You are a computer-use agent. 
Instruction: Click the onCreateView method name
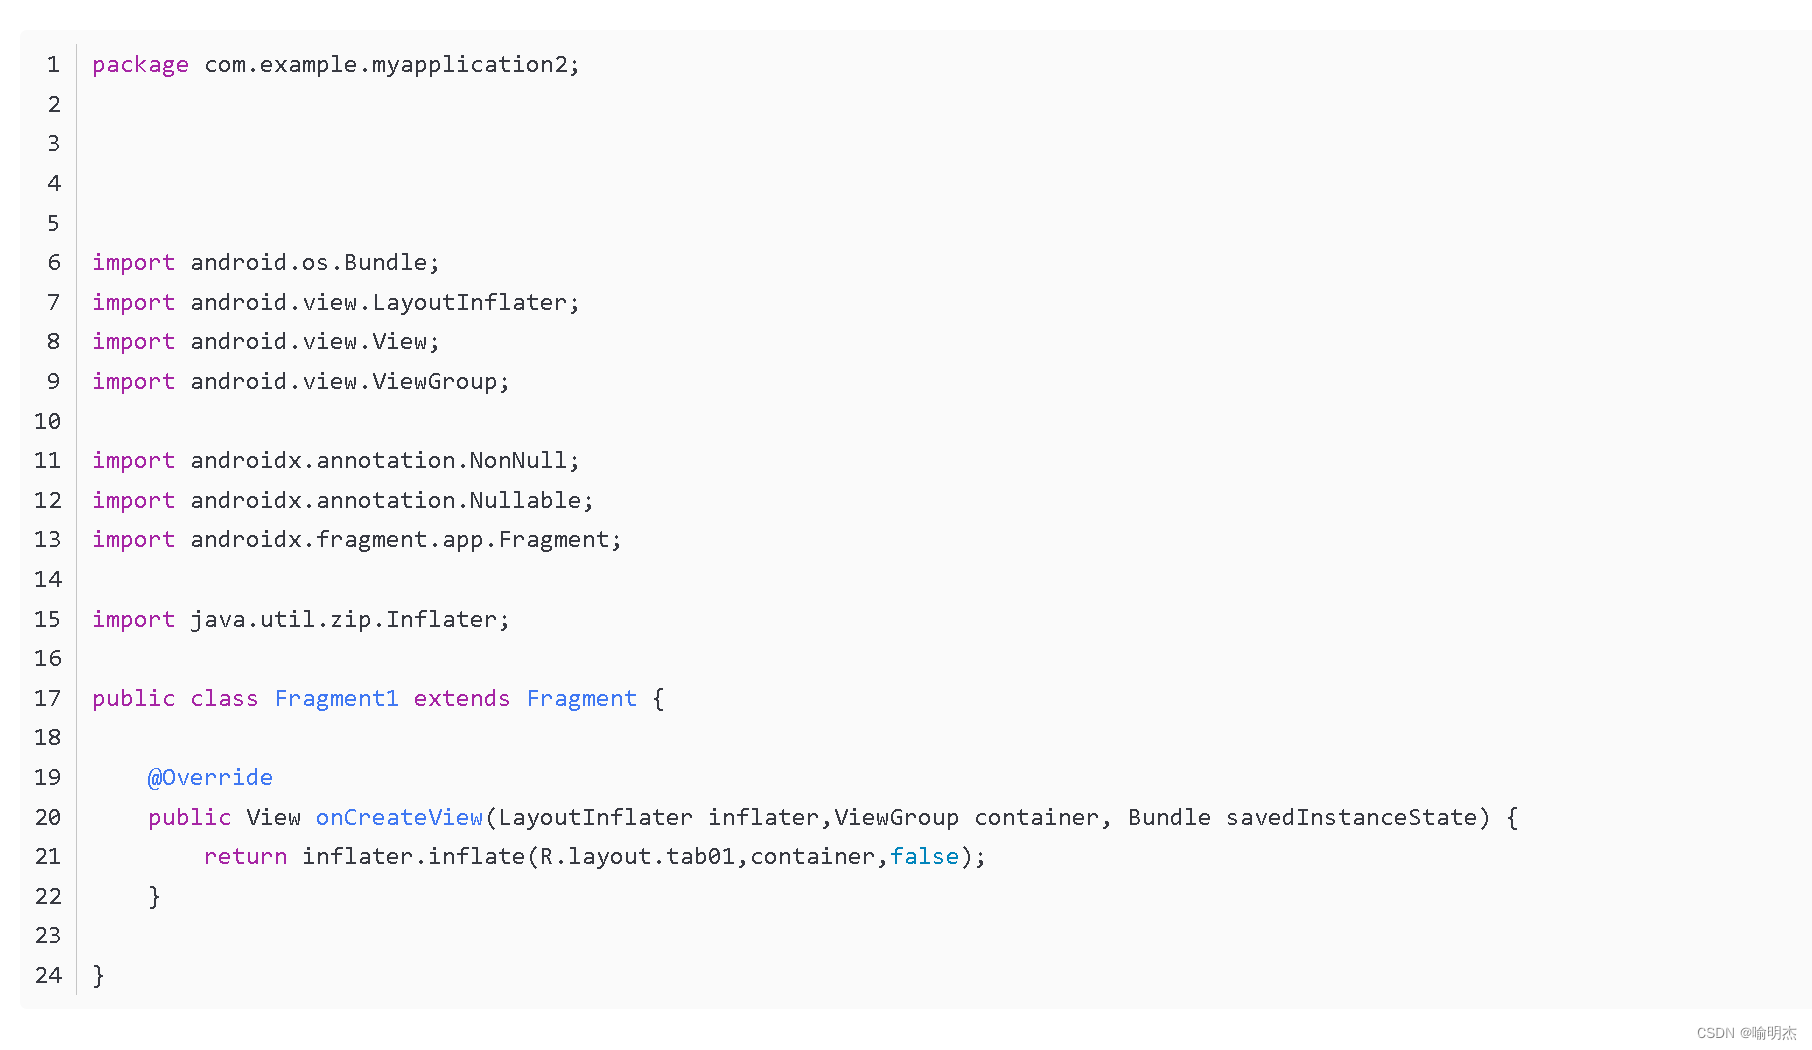tap(400, 818)
